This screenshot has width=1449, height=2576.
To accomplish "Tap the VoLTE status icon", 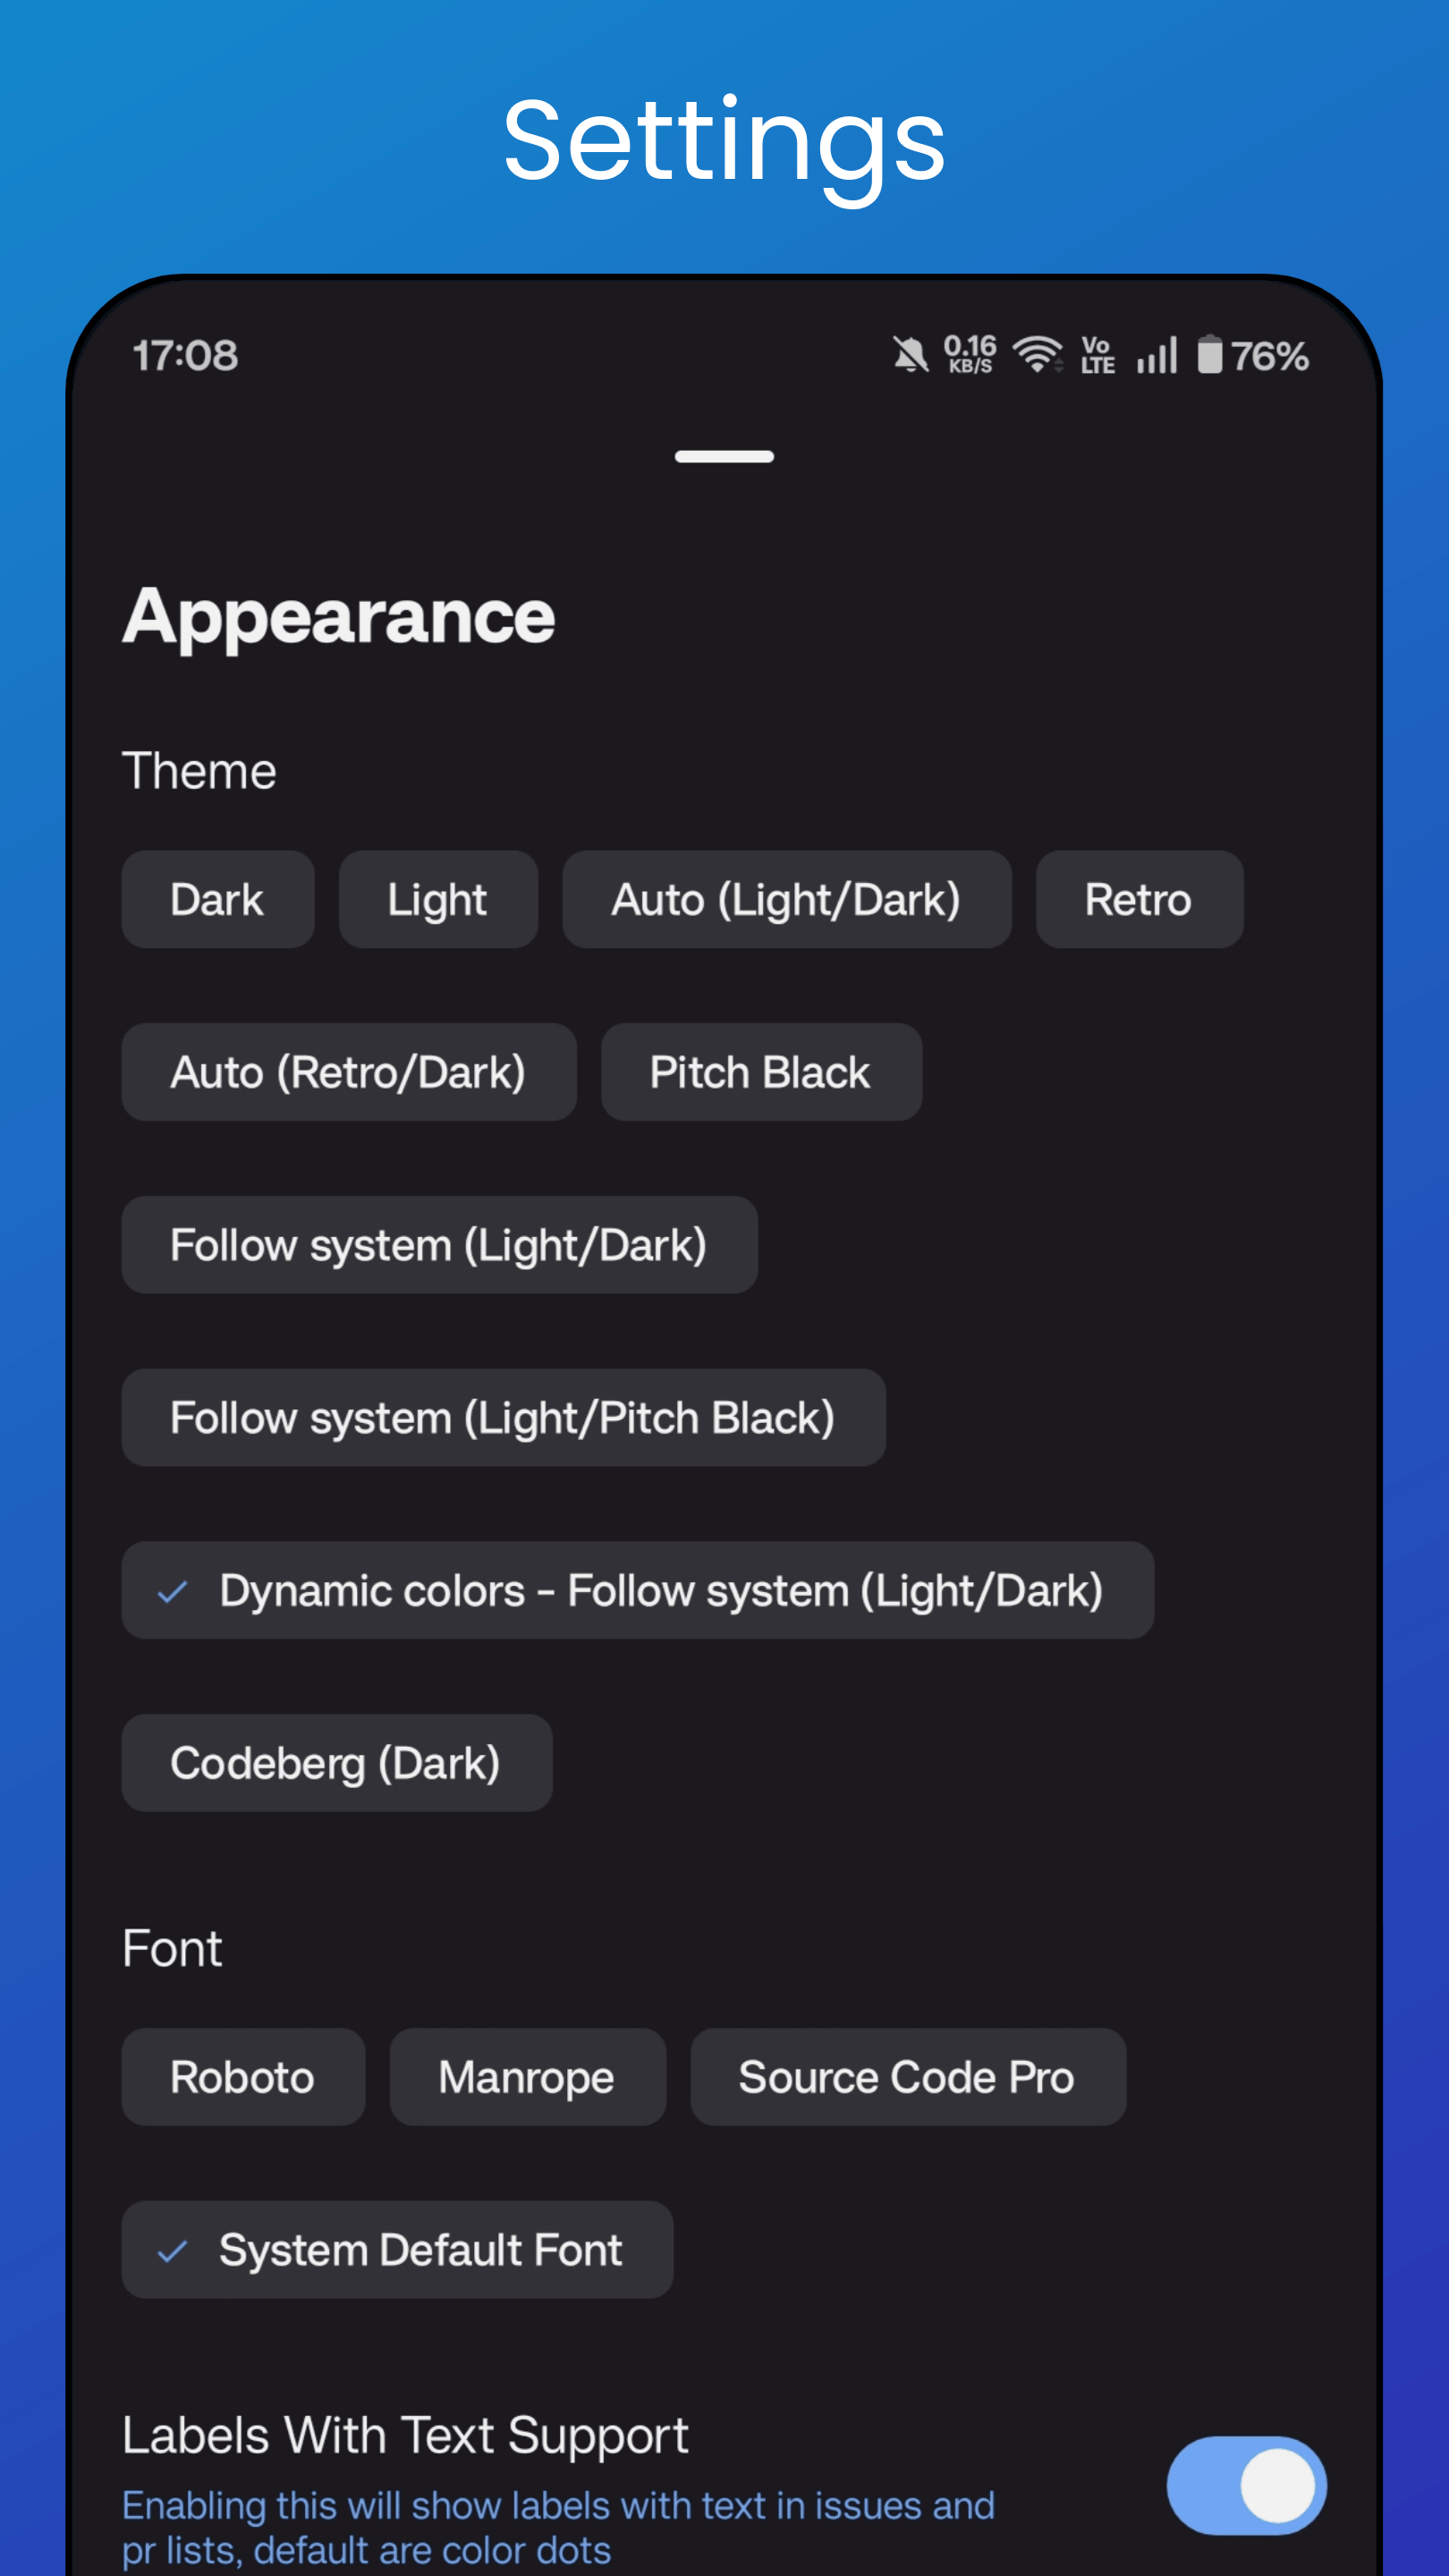I will [1097, 355].
